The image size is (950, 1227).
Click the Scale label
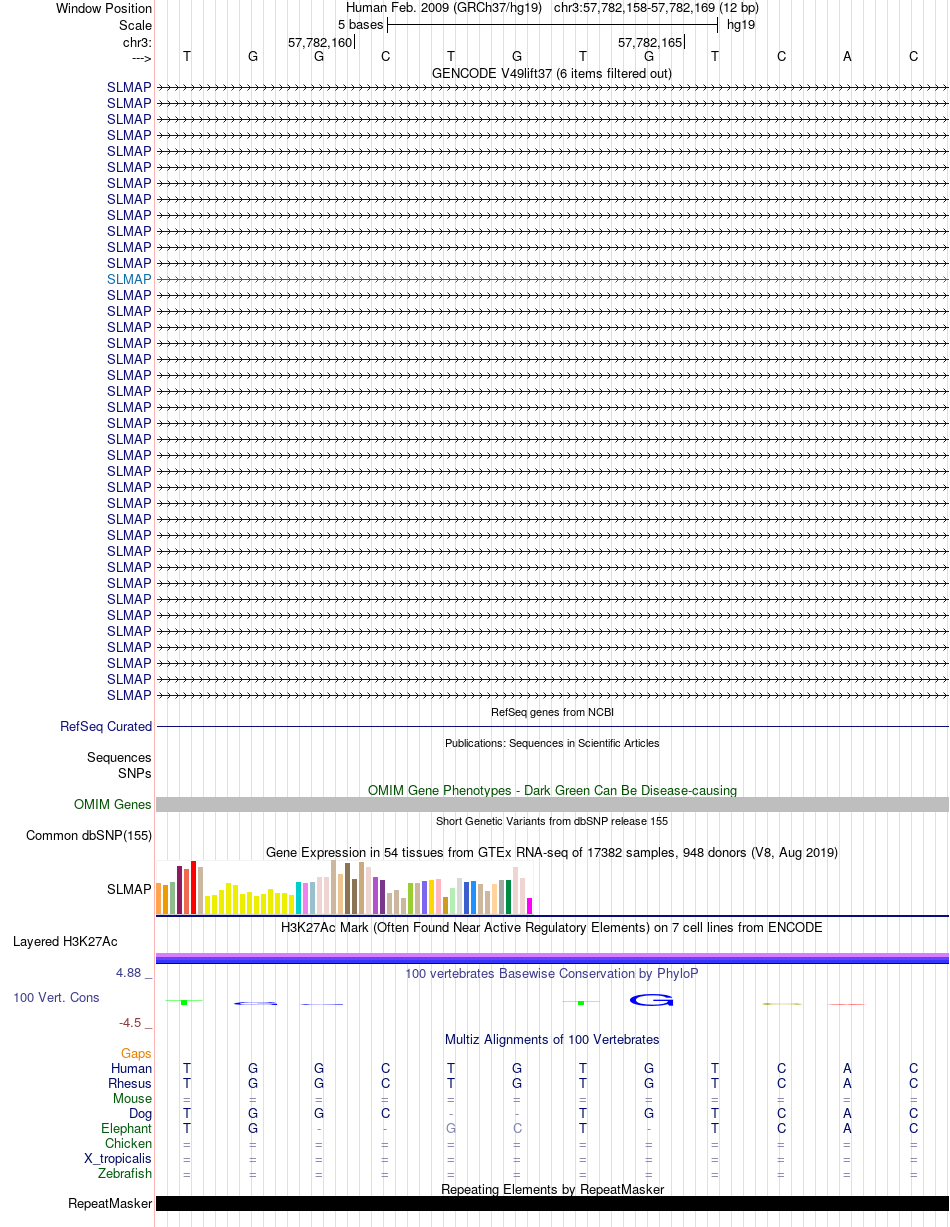135,25
